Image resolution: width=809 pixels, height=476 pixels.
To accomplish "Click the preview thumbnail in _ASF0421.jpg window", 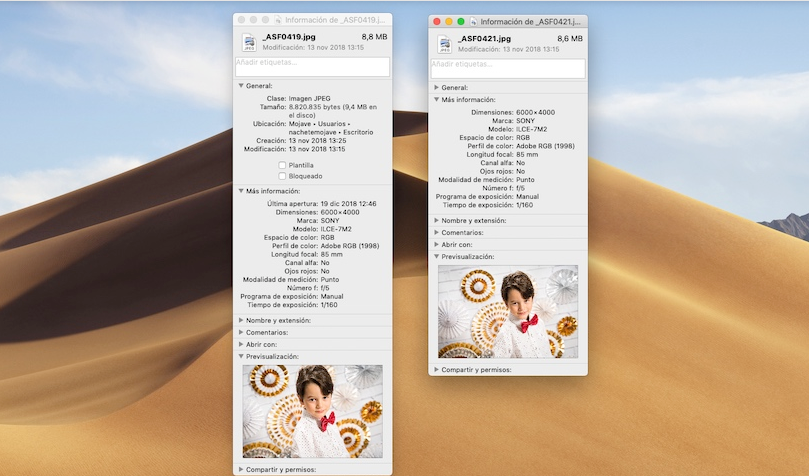I will (508, 311).
